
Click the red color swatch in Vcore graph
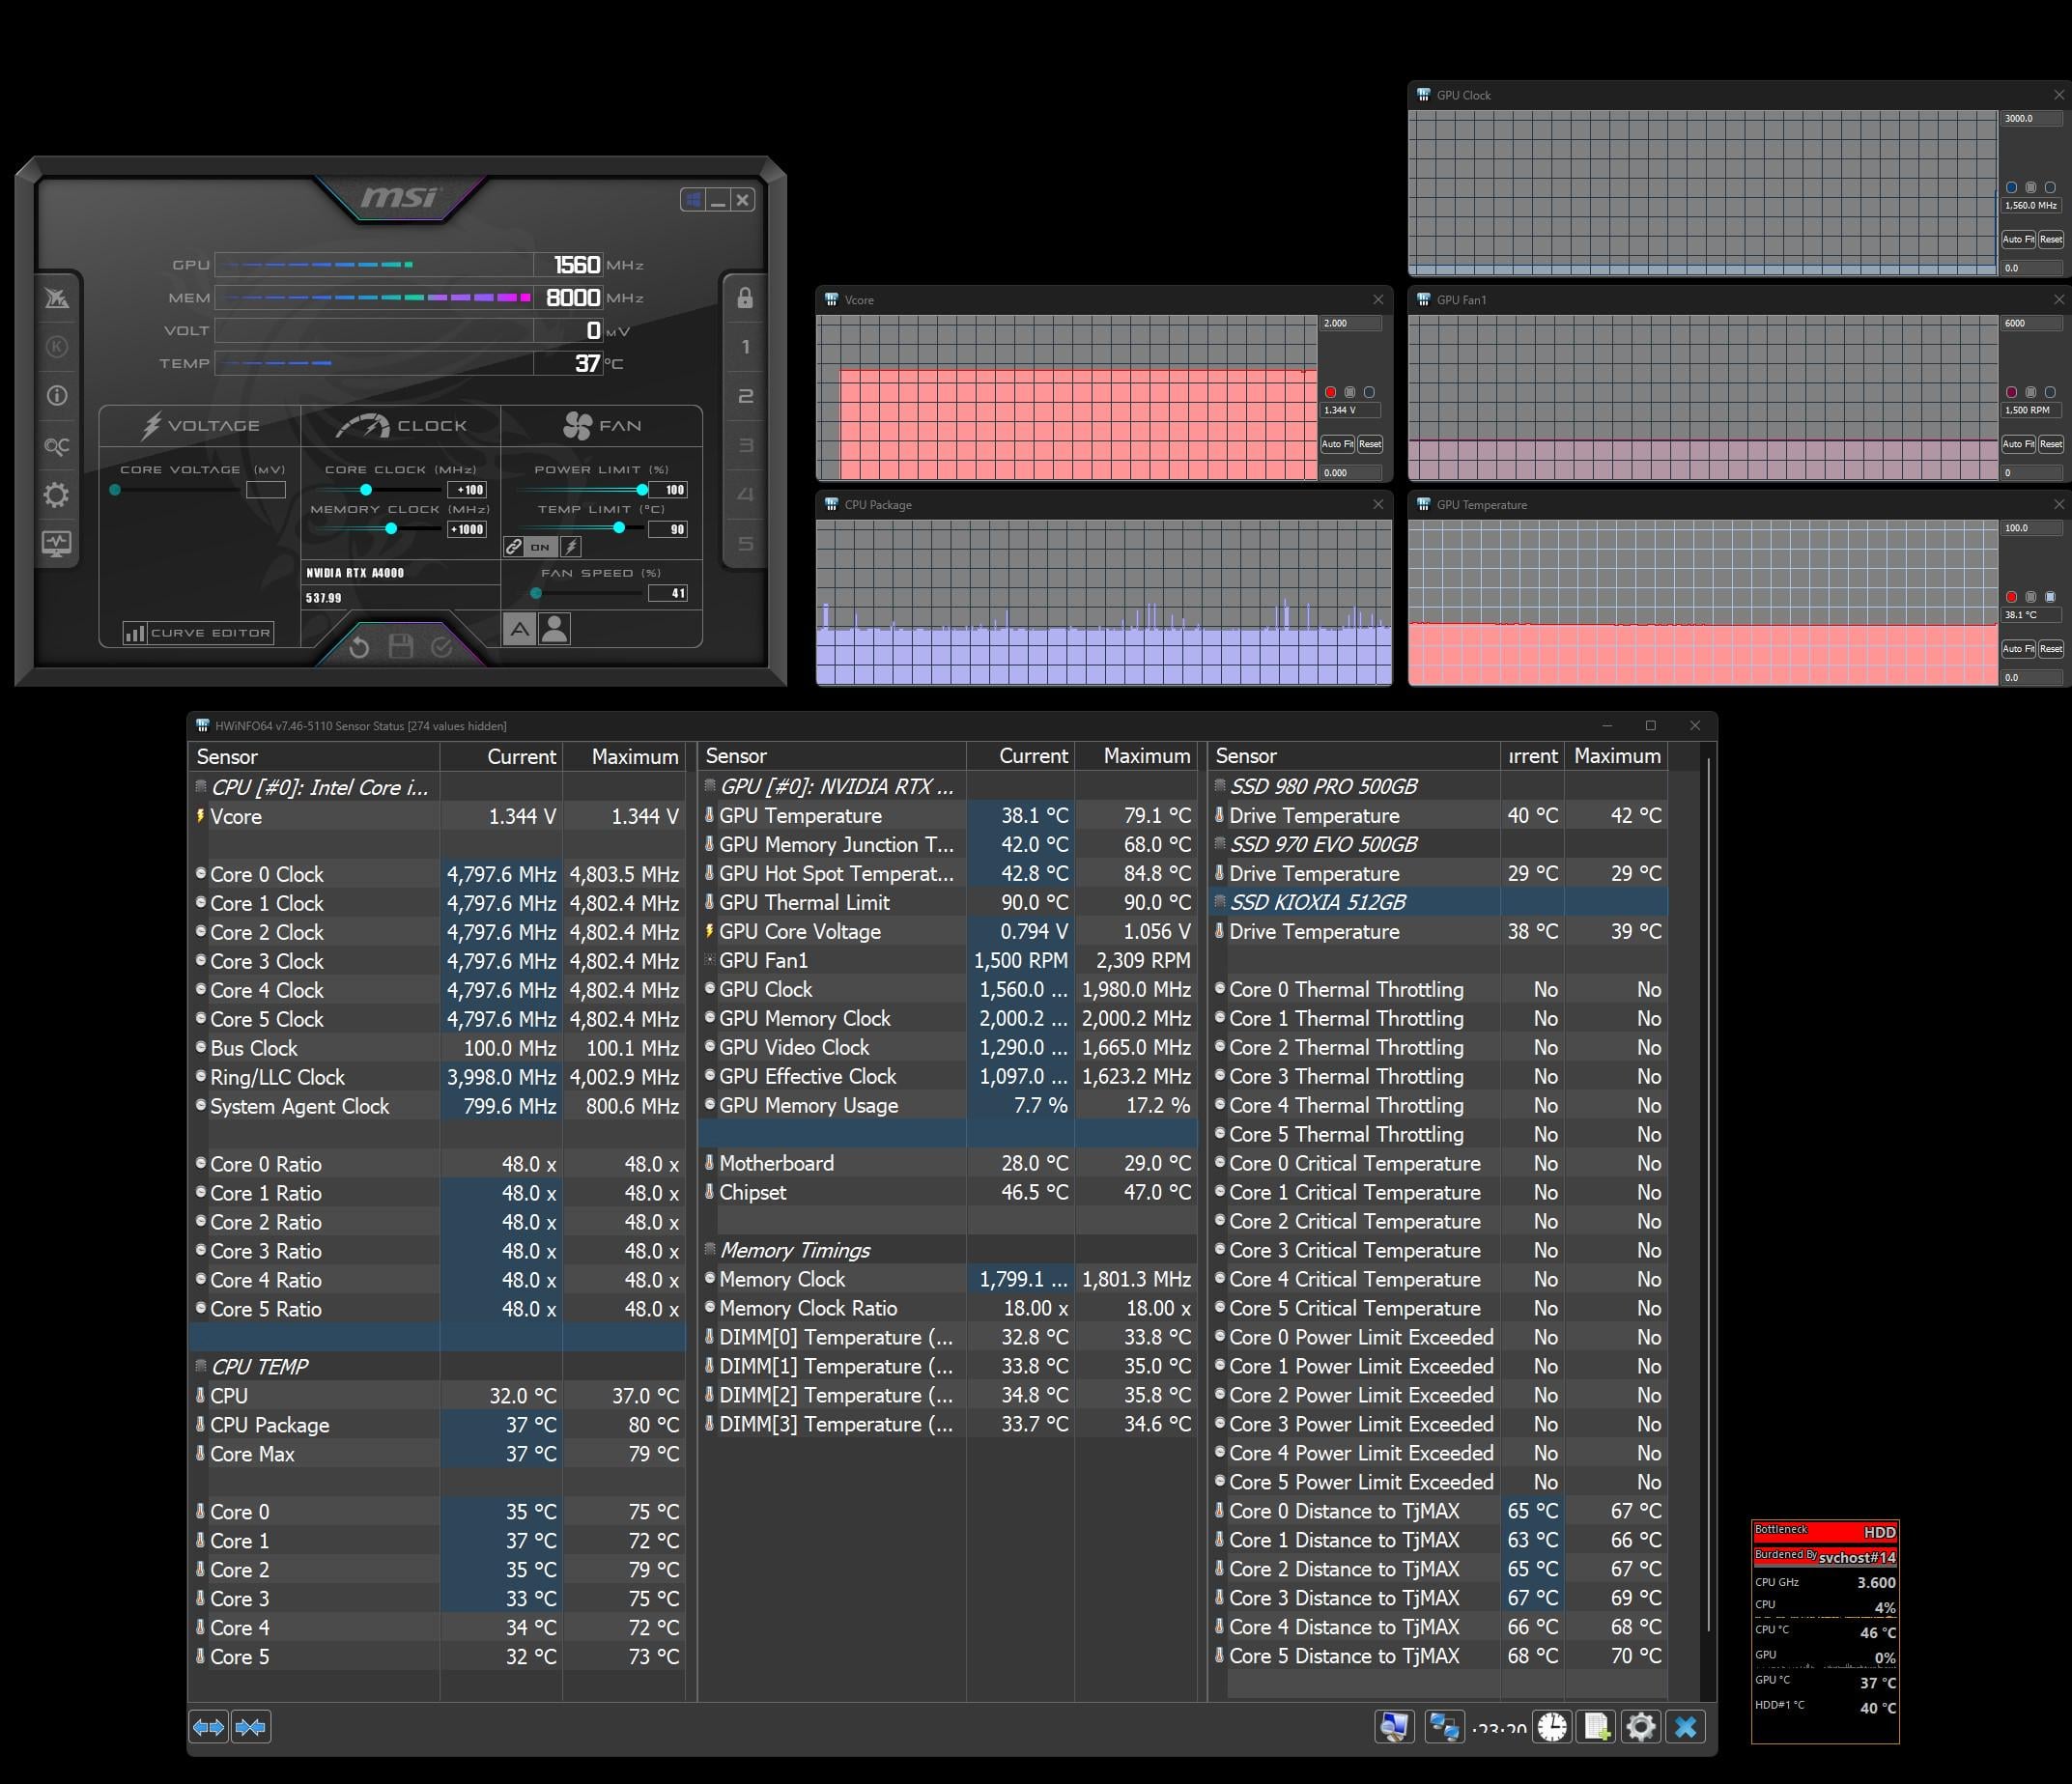1330,392
